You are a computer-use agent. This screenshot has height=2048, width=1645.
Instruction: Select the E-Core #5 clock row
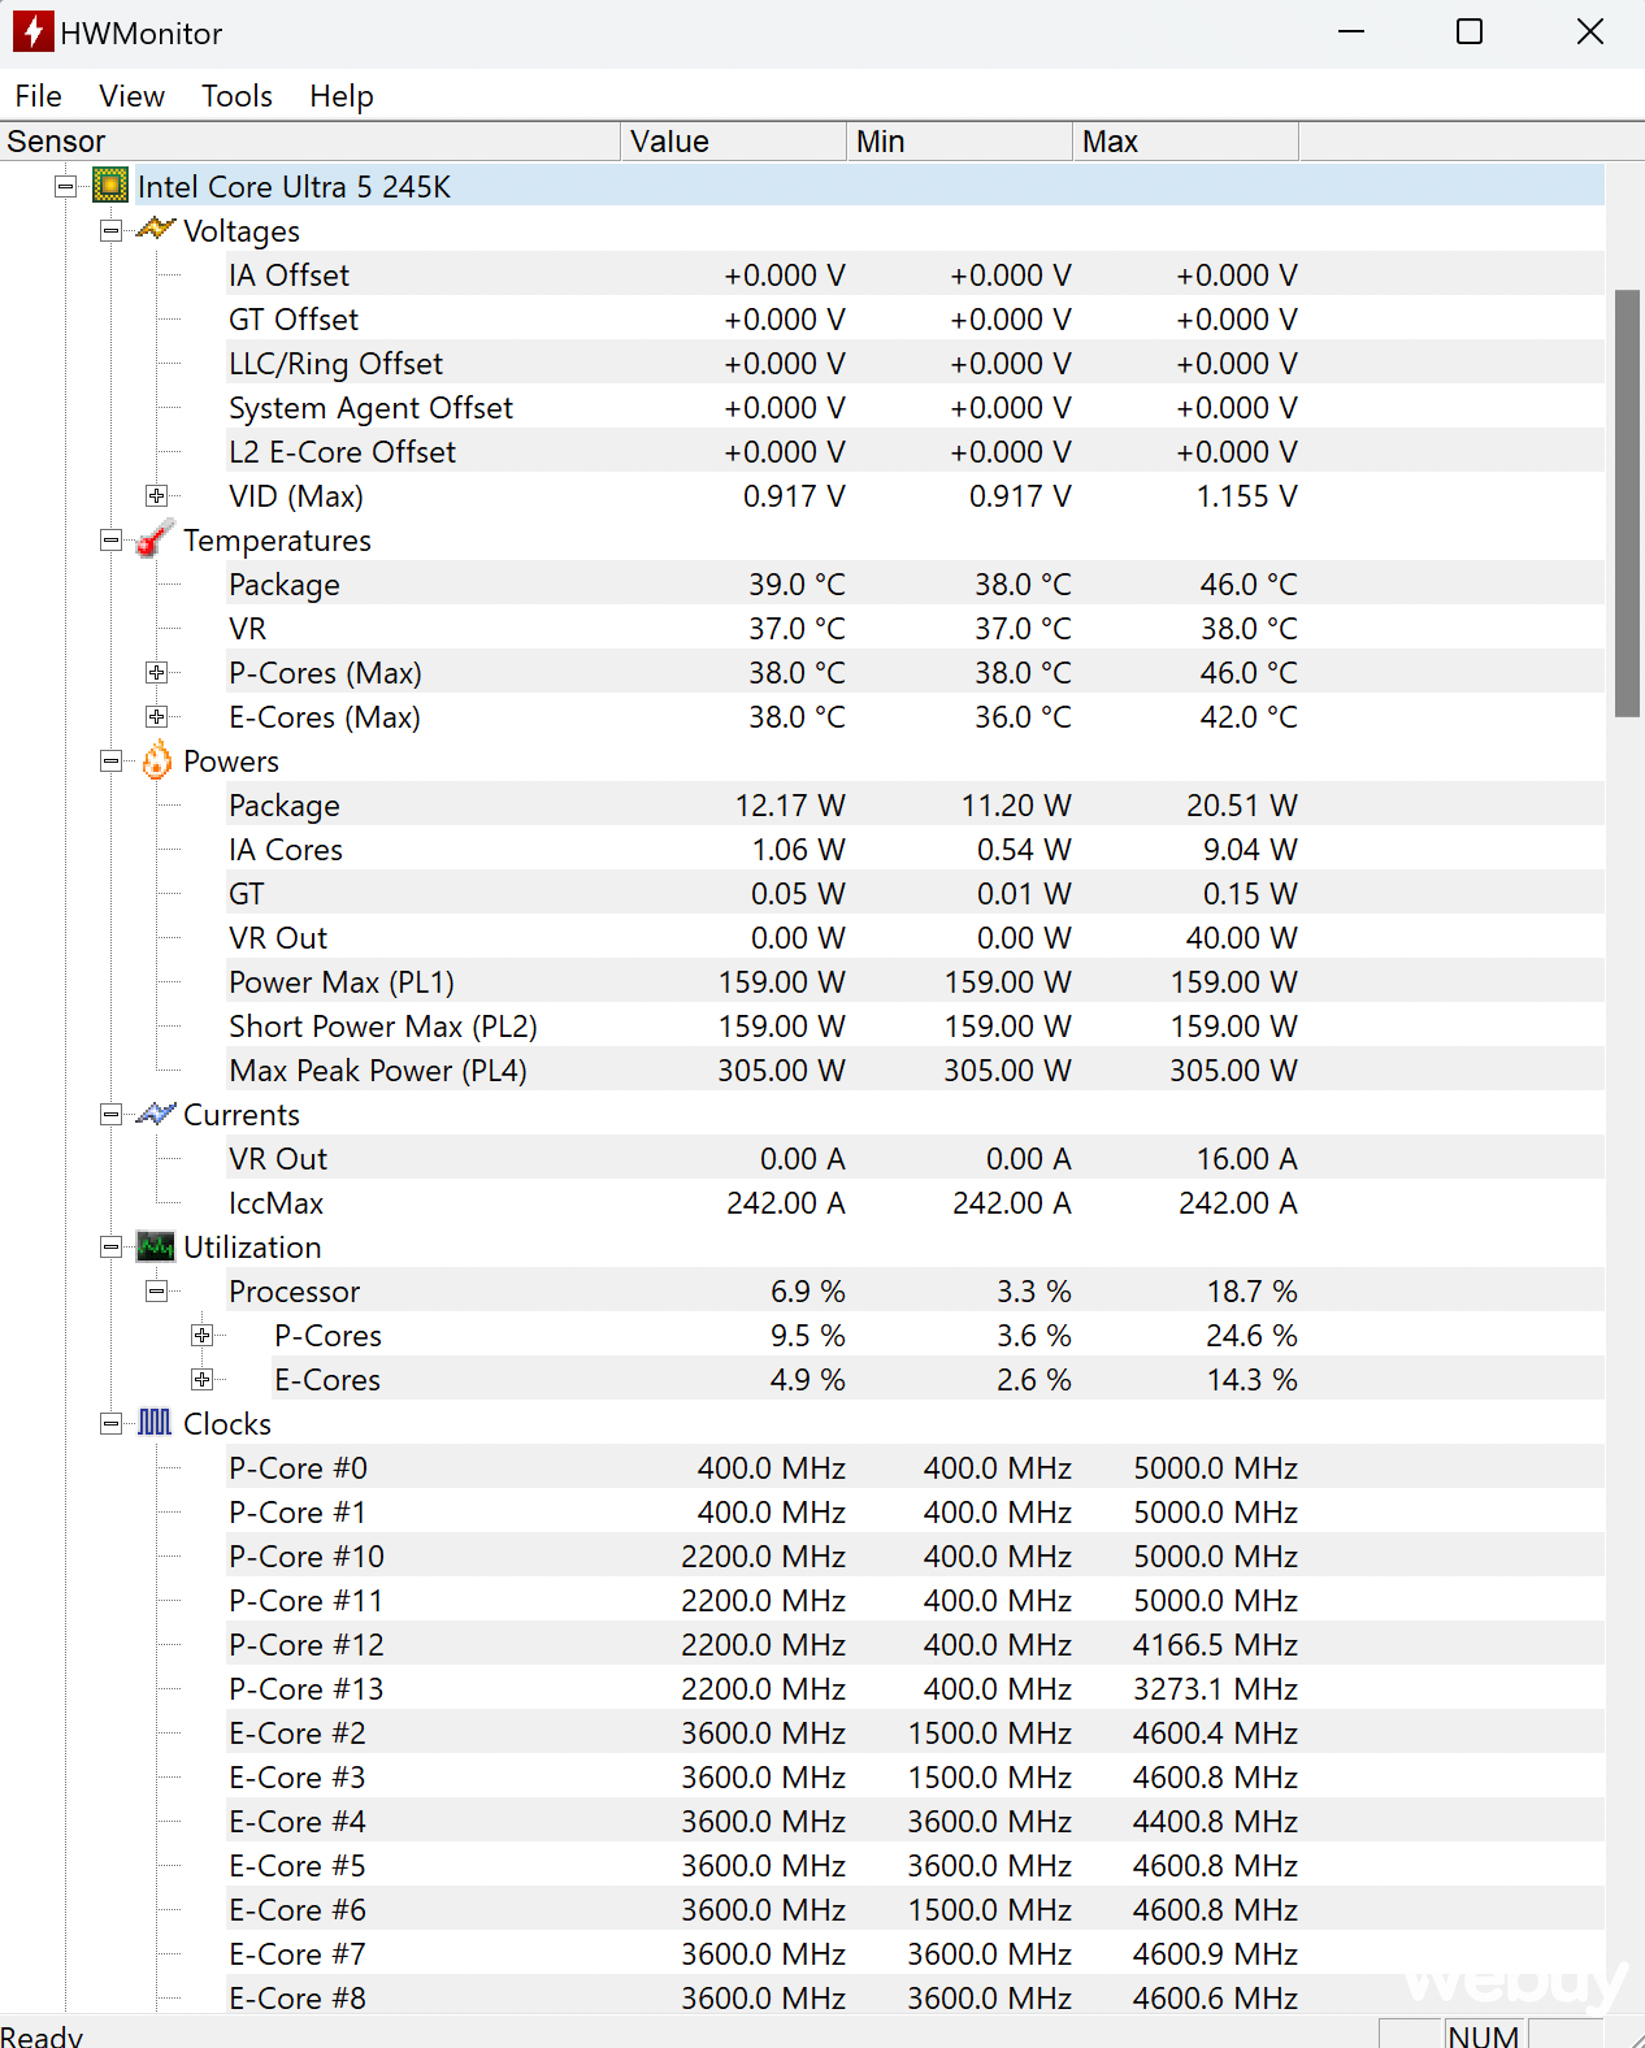[x=915, y=1865]
